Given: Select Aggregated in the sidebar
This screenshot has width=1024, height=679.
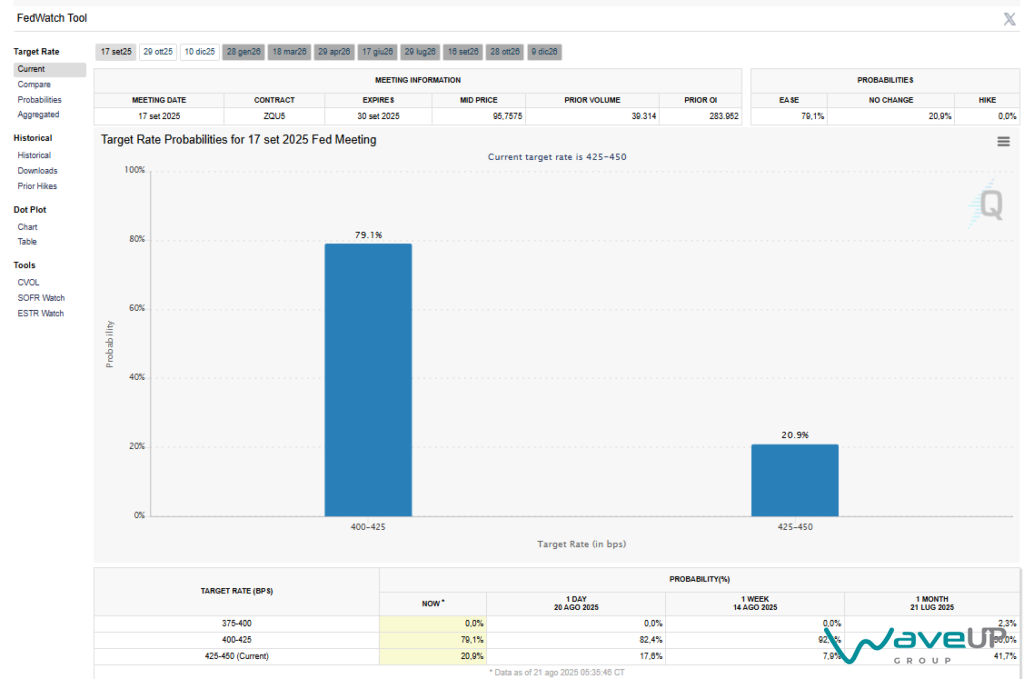Looking at the screenshot, I should click(x=38, y=115).
